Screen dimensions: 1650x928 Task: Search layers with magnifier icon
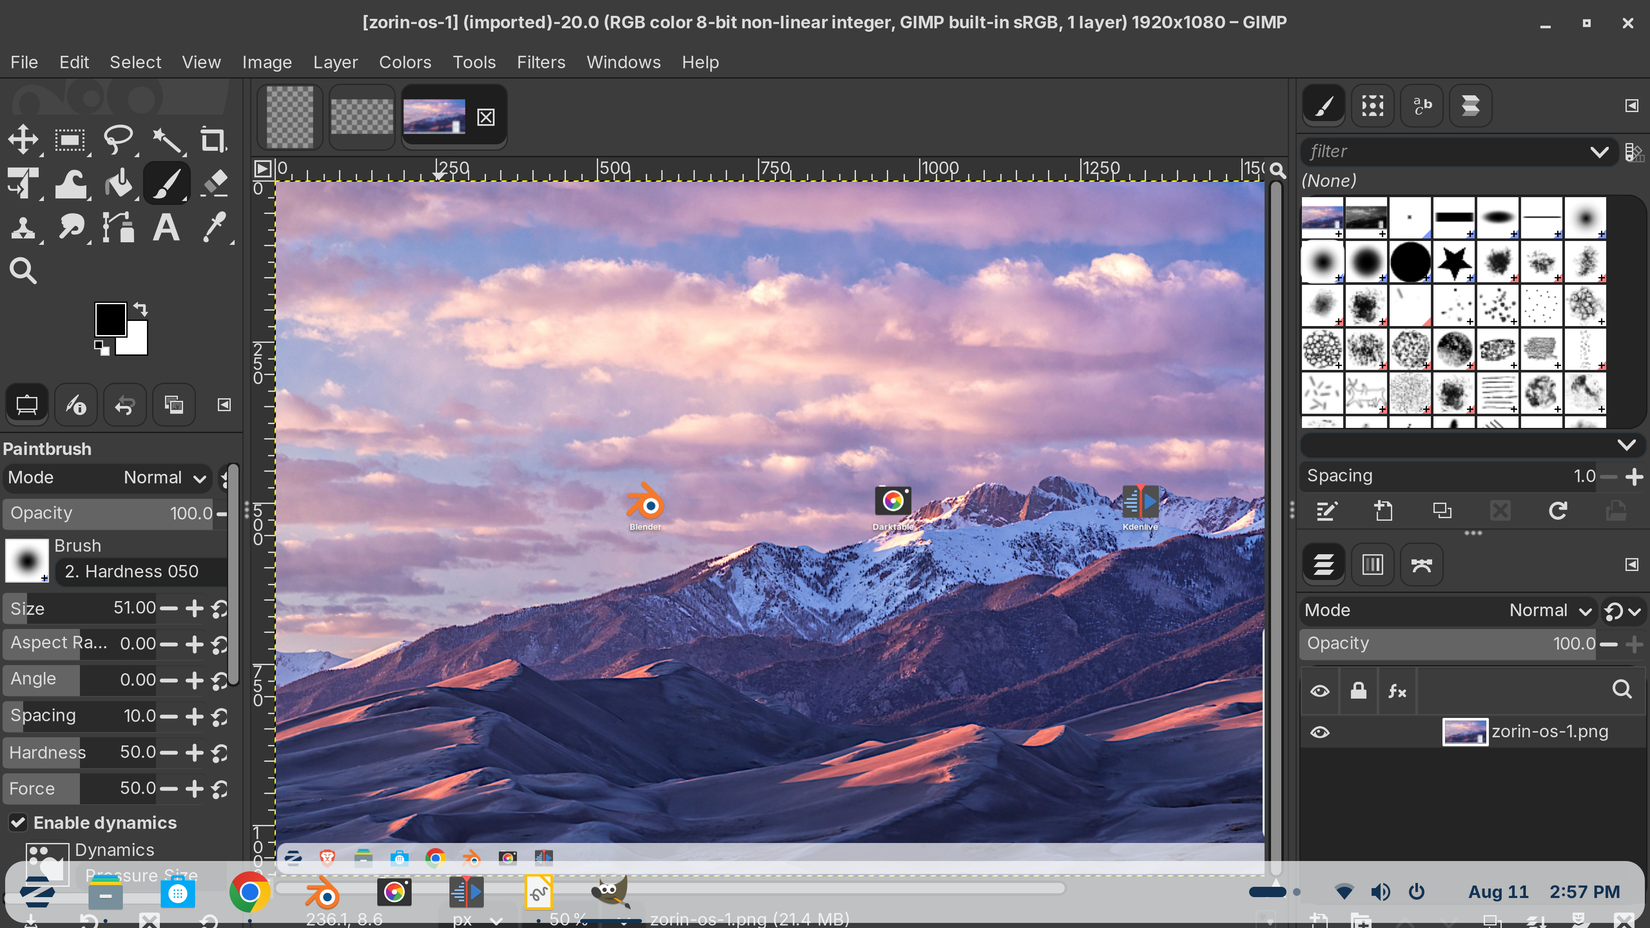(x=1622, y=690)
